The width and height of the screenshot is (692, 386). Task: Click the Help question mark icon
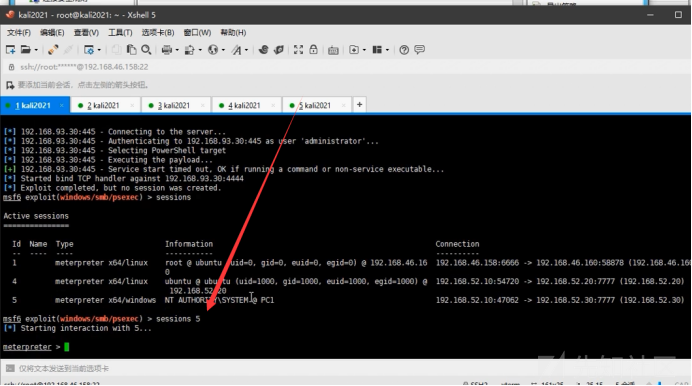pos(404,50)
